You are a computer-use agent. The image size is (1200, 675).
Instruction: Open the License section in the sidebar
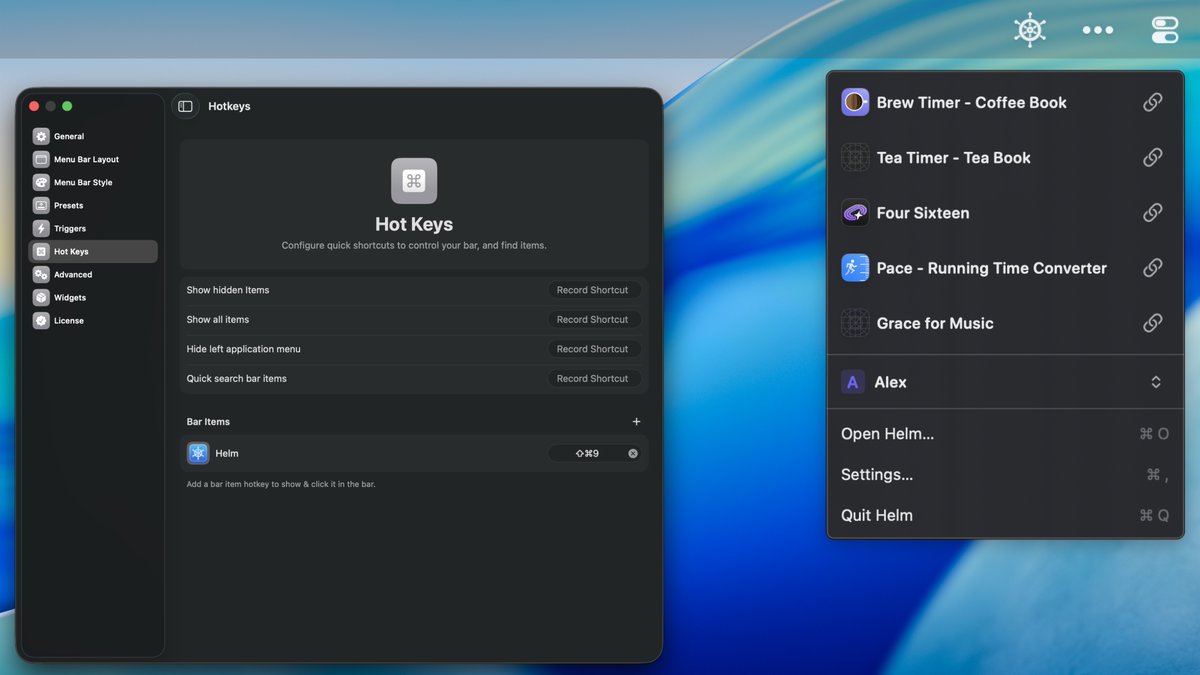point(68,320)
